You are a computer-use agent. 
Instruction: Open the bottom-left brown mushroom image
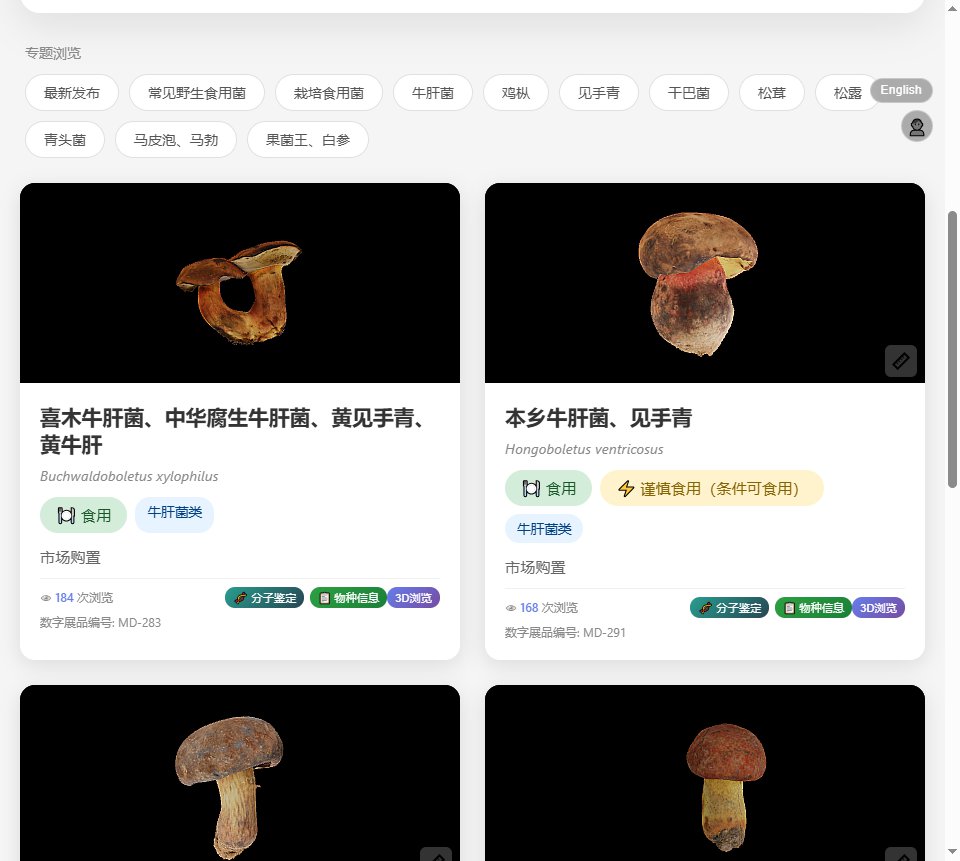(240, 773)
